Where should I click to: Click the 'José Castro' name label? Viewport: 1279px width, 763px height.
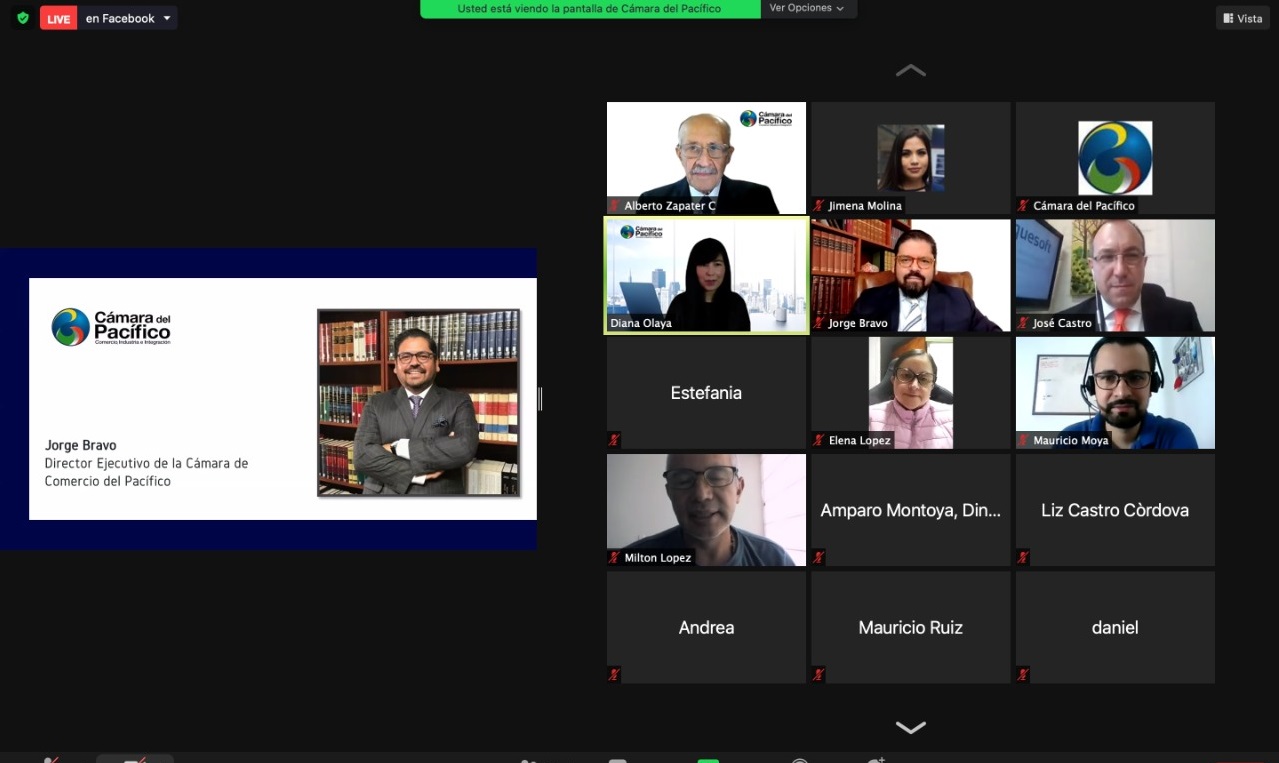coord(1062,323)
